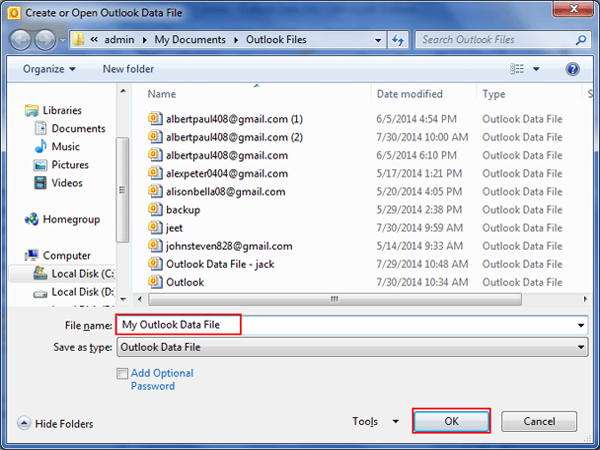Sort by Date modified column header
600x450 pixels.
[x=409, y=94]
